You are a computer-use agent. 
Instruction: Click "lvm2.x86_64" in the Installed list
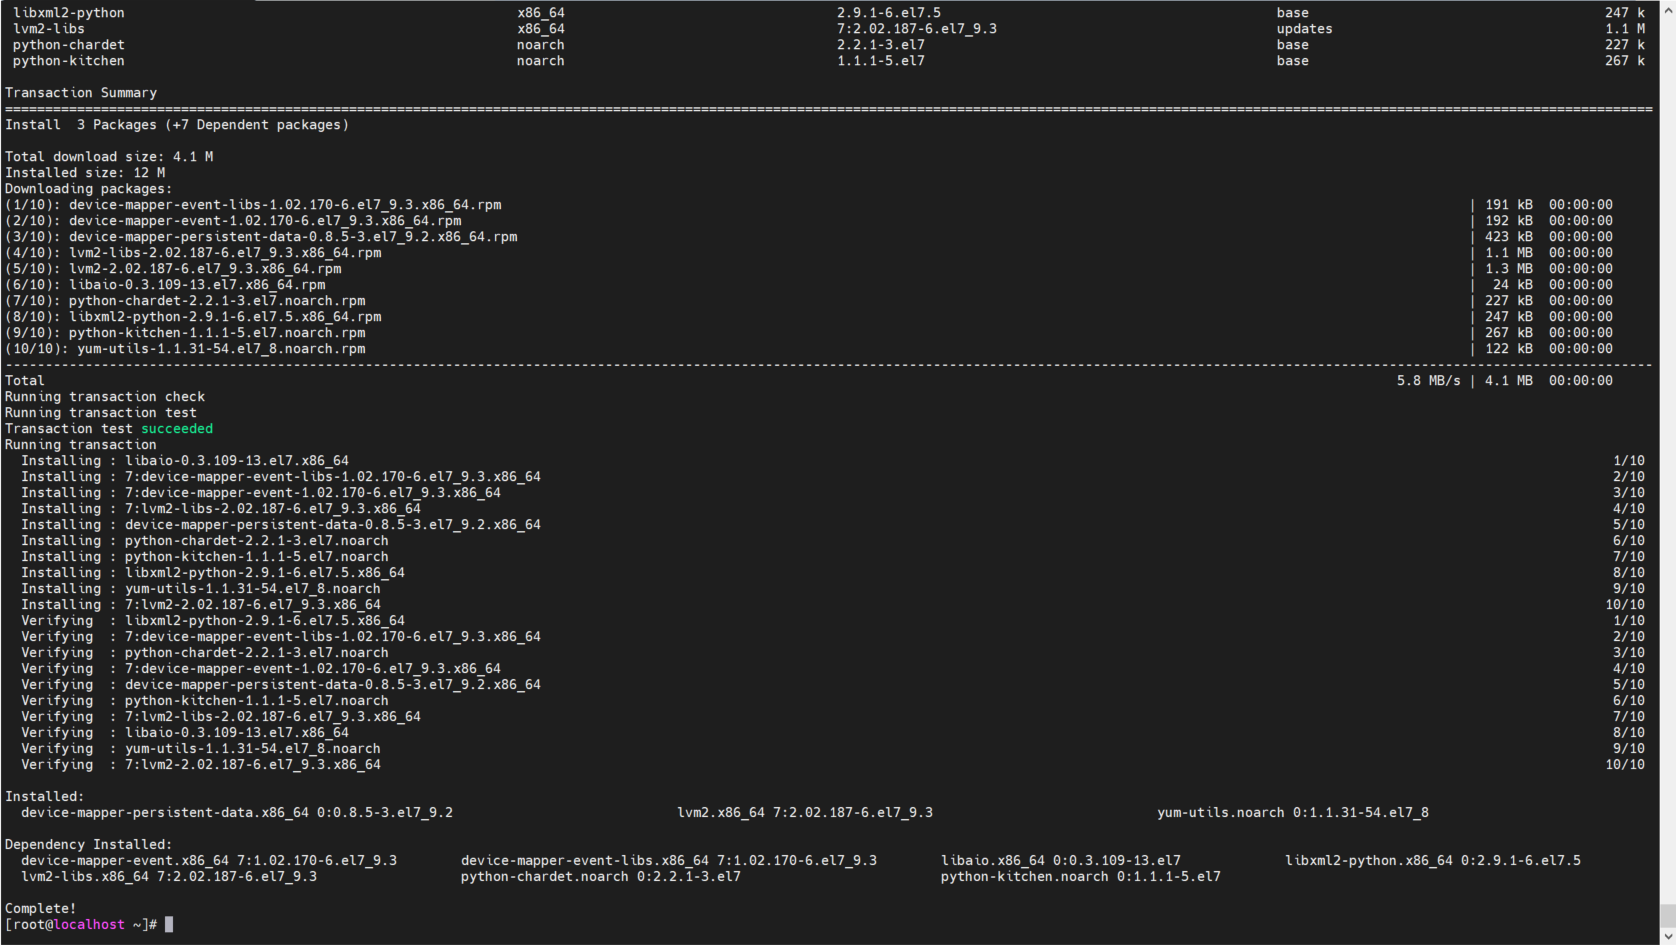tap(720, 813)
